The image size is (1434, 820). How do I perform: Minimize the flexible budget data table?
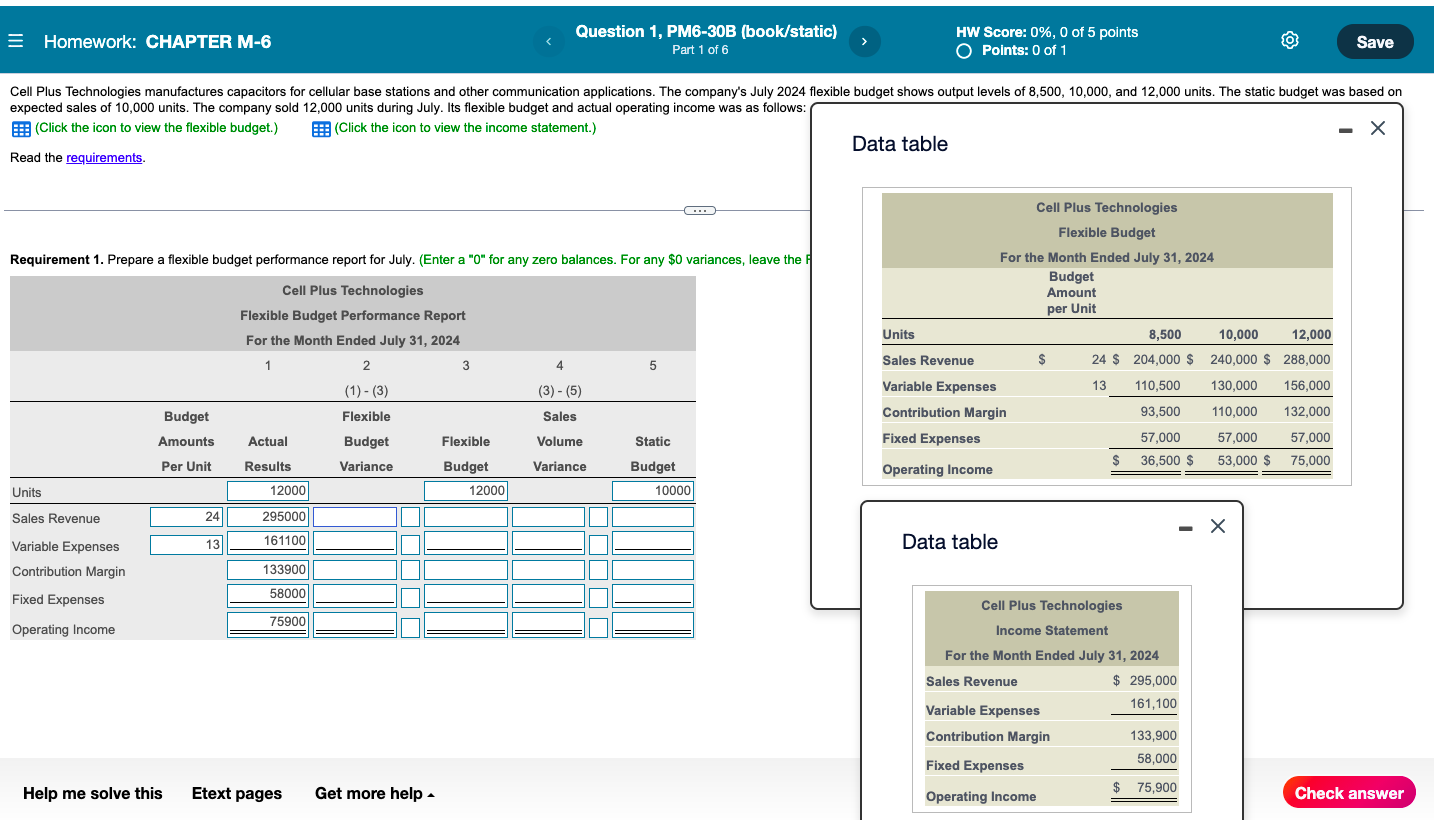click(x=1346, y=129)
